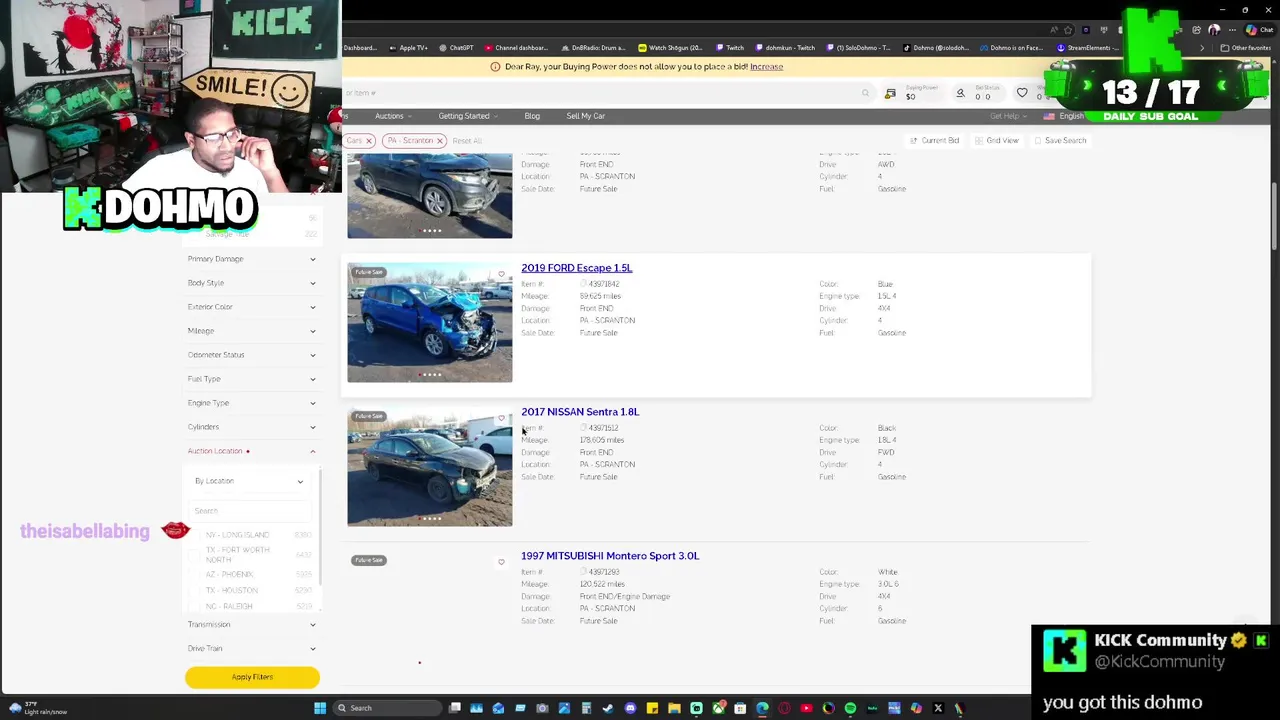The image size is (1280, 720).
Task: Click blue Ford Escape photo thumbnail
Action: pos(430,322)
